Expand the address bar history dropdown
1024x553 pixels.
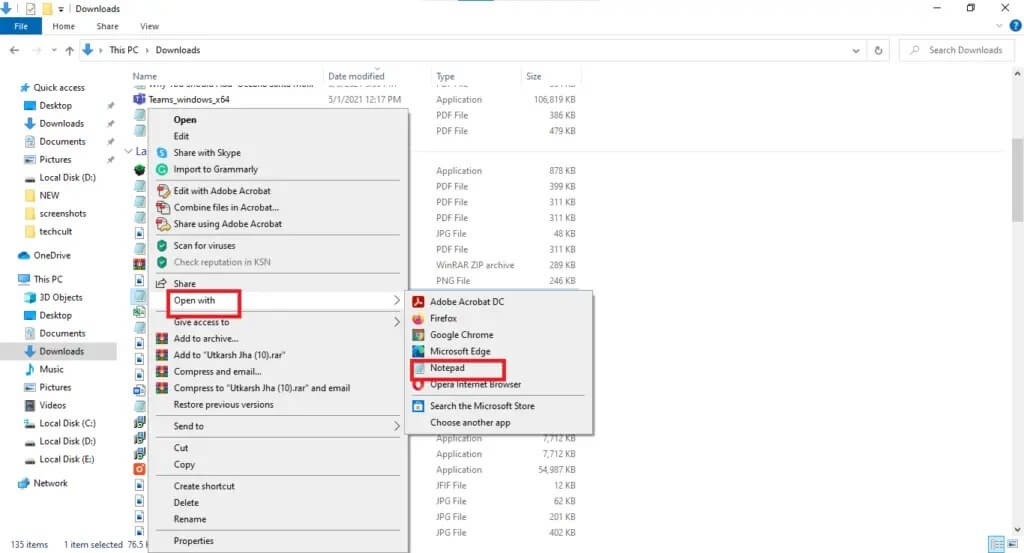856,50
